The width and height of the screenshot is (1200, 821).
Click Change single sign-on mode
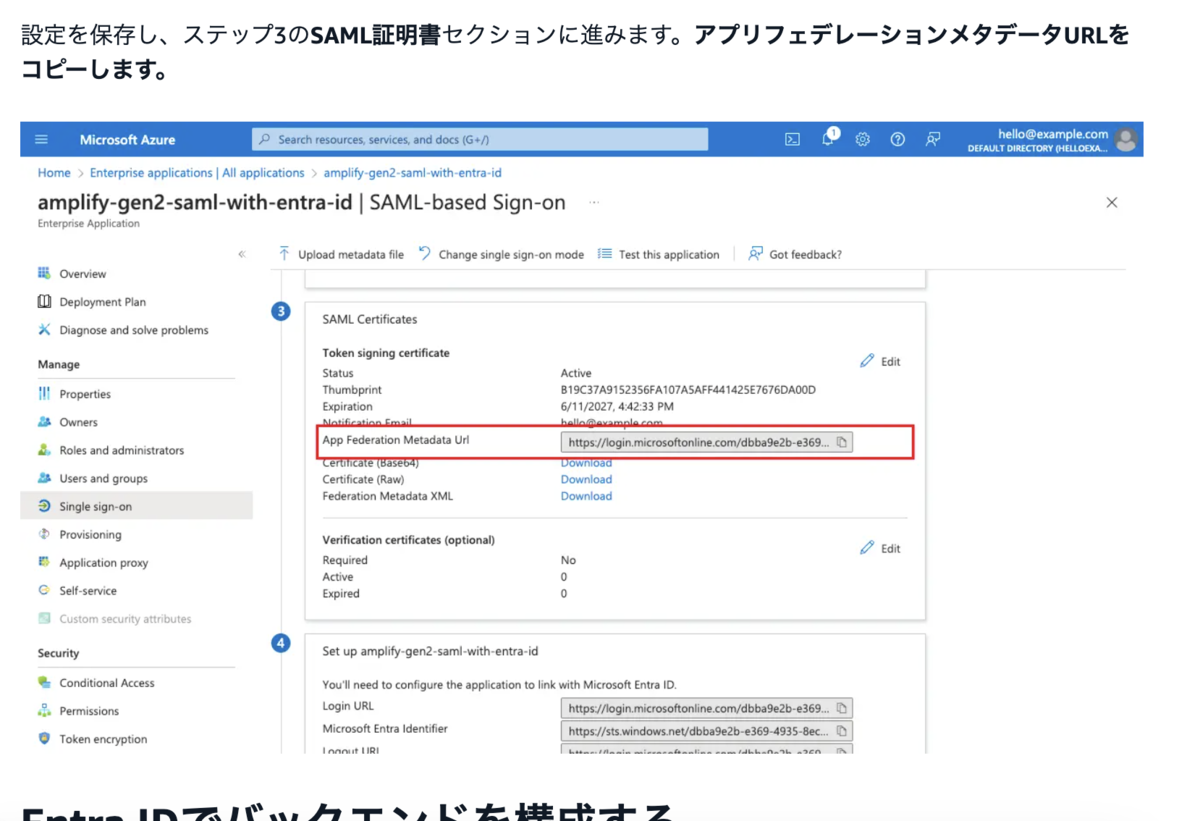(501, 254)
